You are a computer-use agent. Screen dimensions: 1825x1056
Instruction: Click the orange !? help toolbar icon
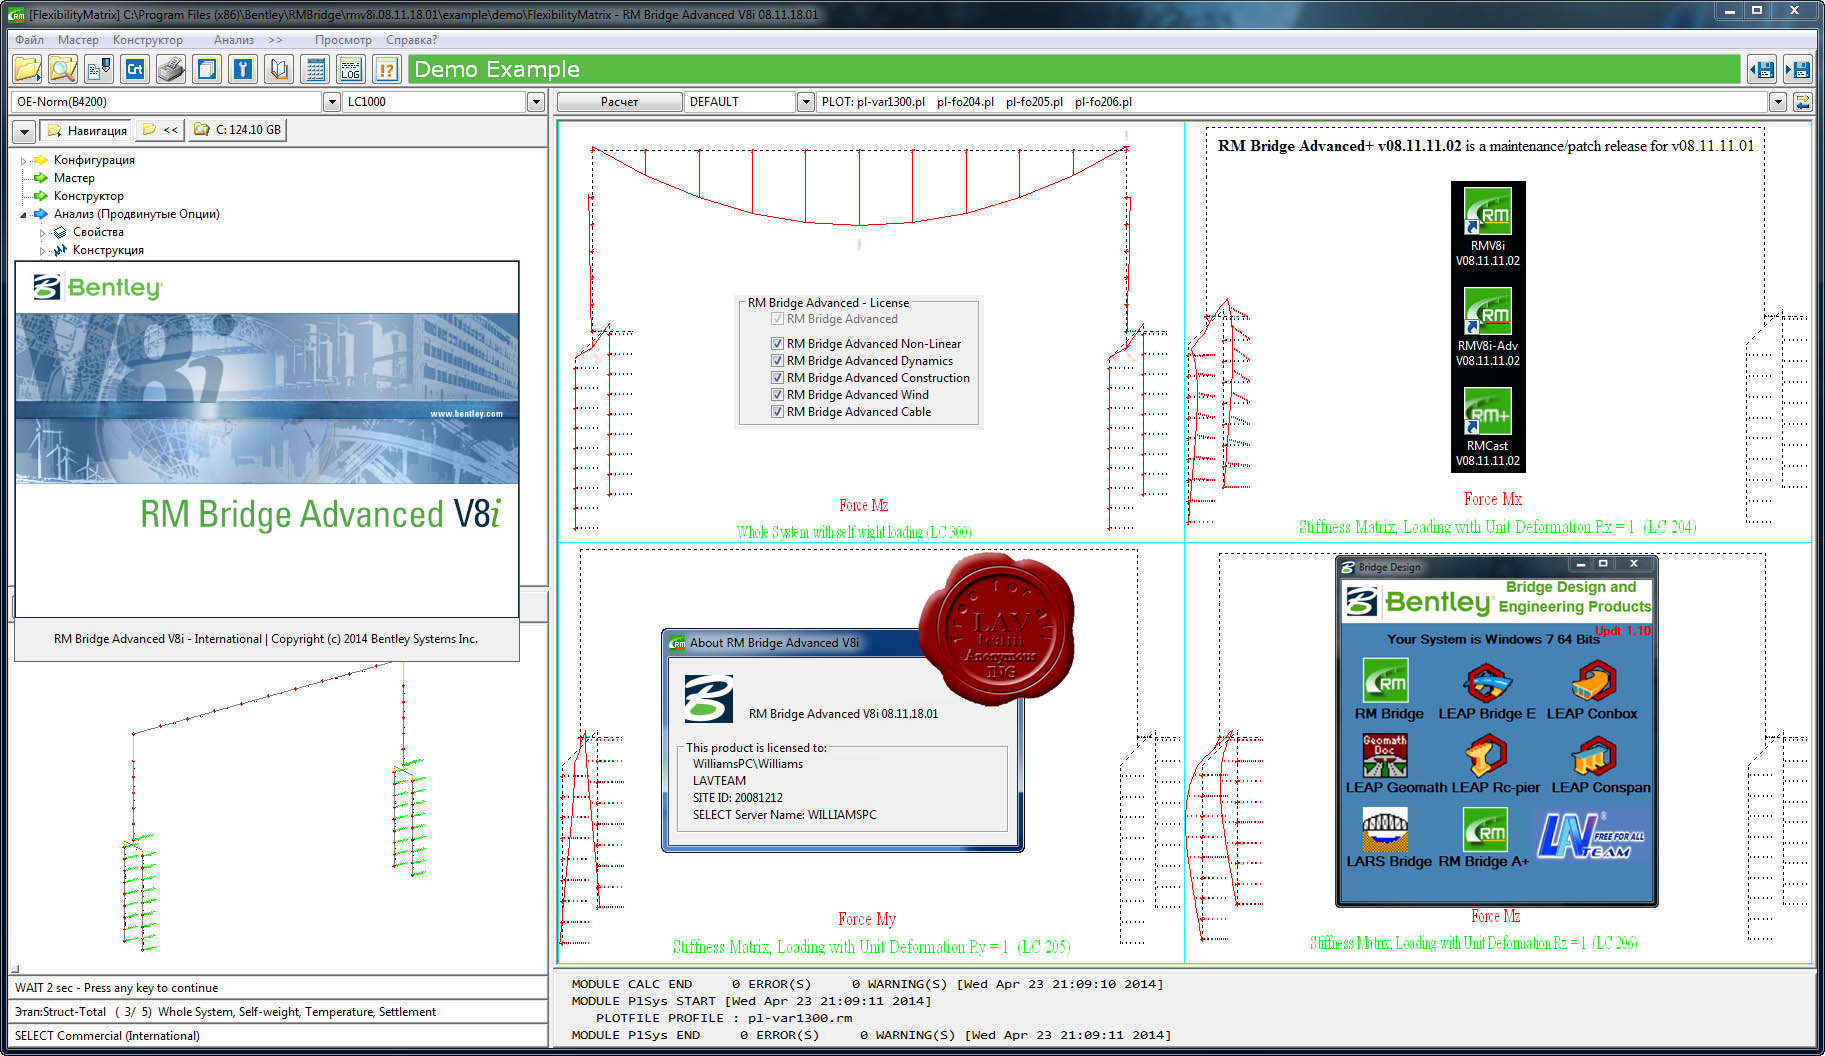387,69
